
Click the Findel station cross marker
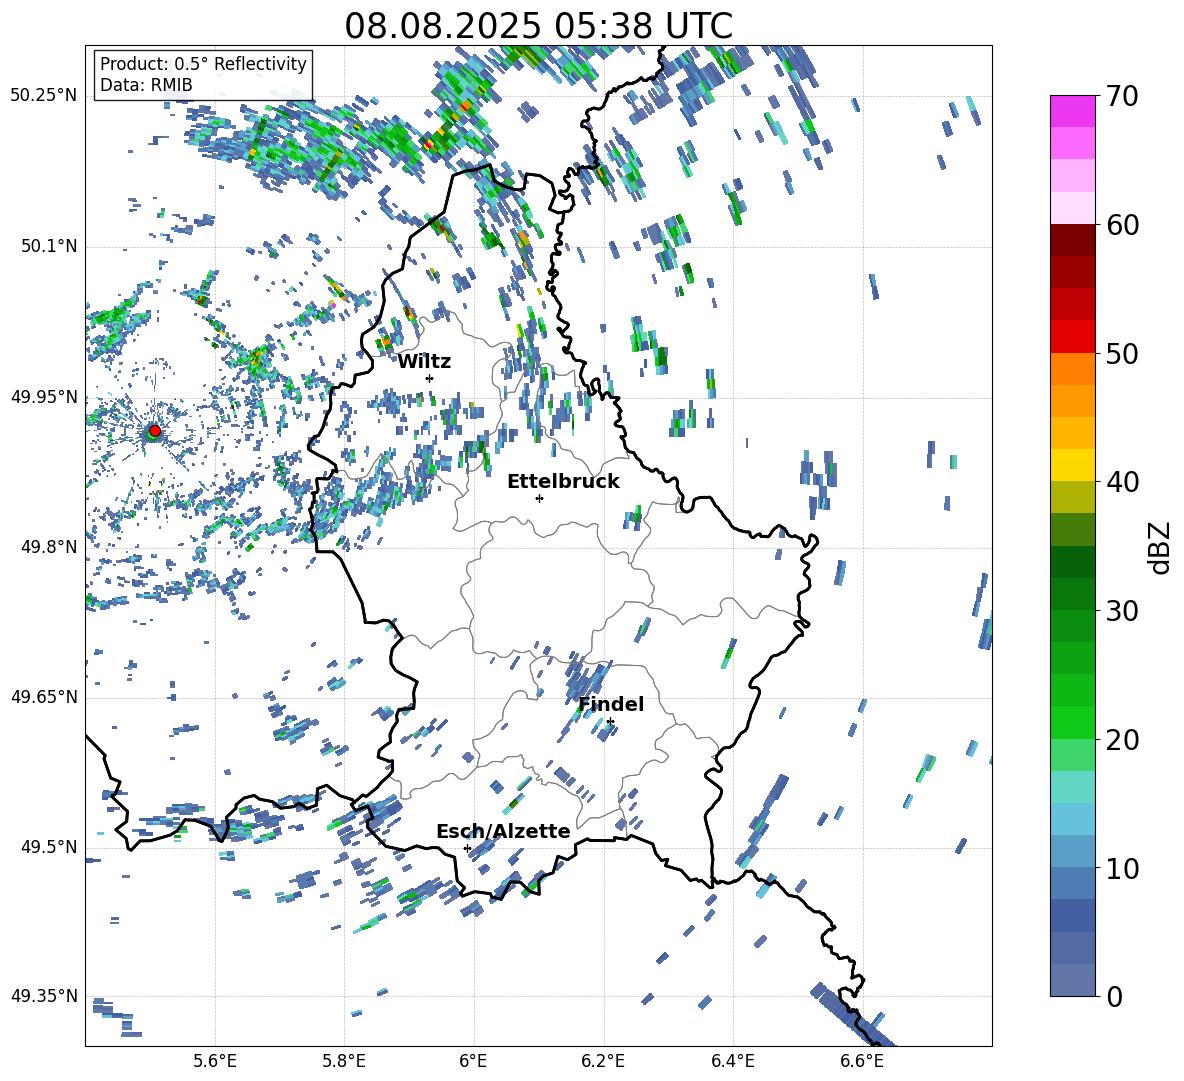click(610, 722)
